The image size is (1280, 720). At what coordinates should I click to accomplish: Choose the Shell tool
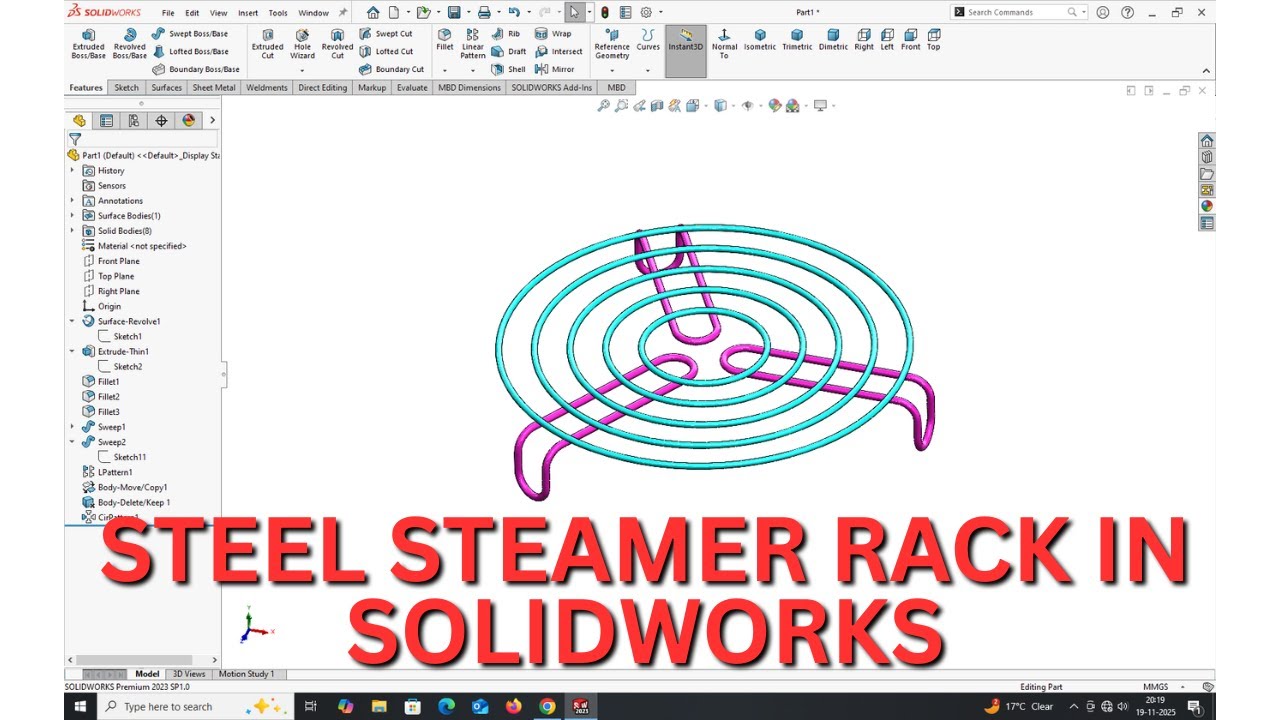[x=508, y=69]
